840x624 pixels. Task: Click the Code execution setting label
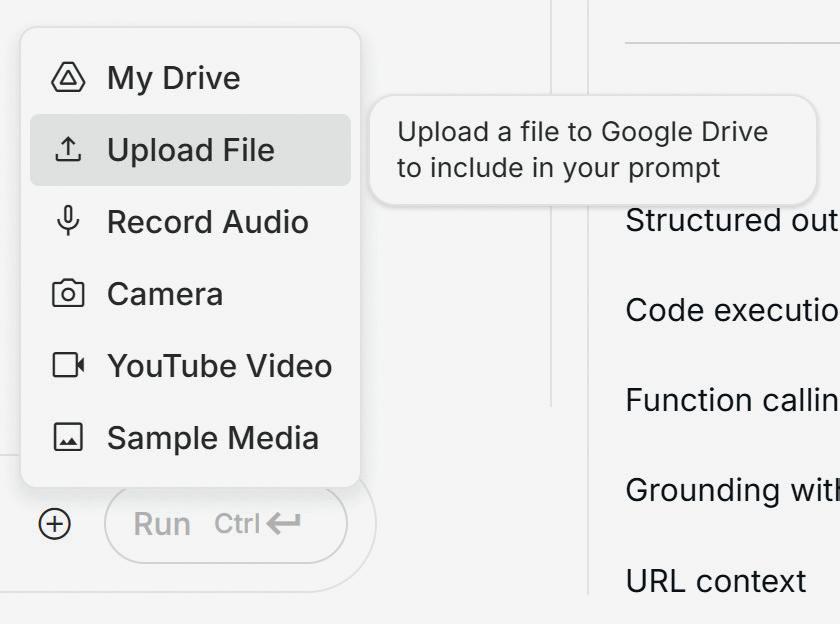[x=731, y=310]
